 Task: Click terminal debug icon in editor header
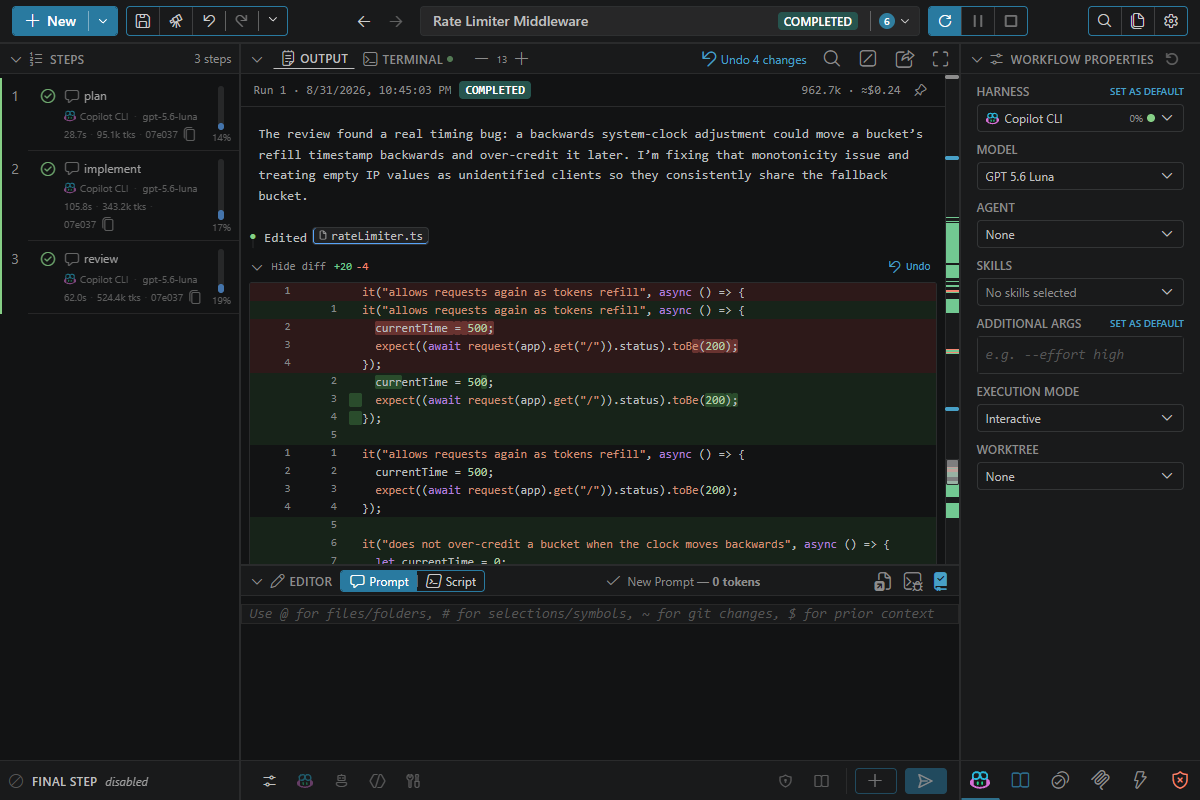coord(912,581)
